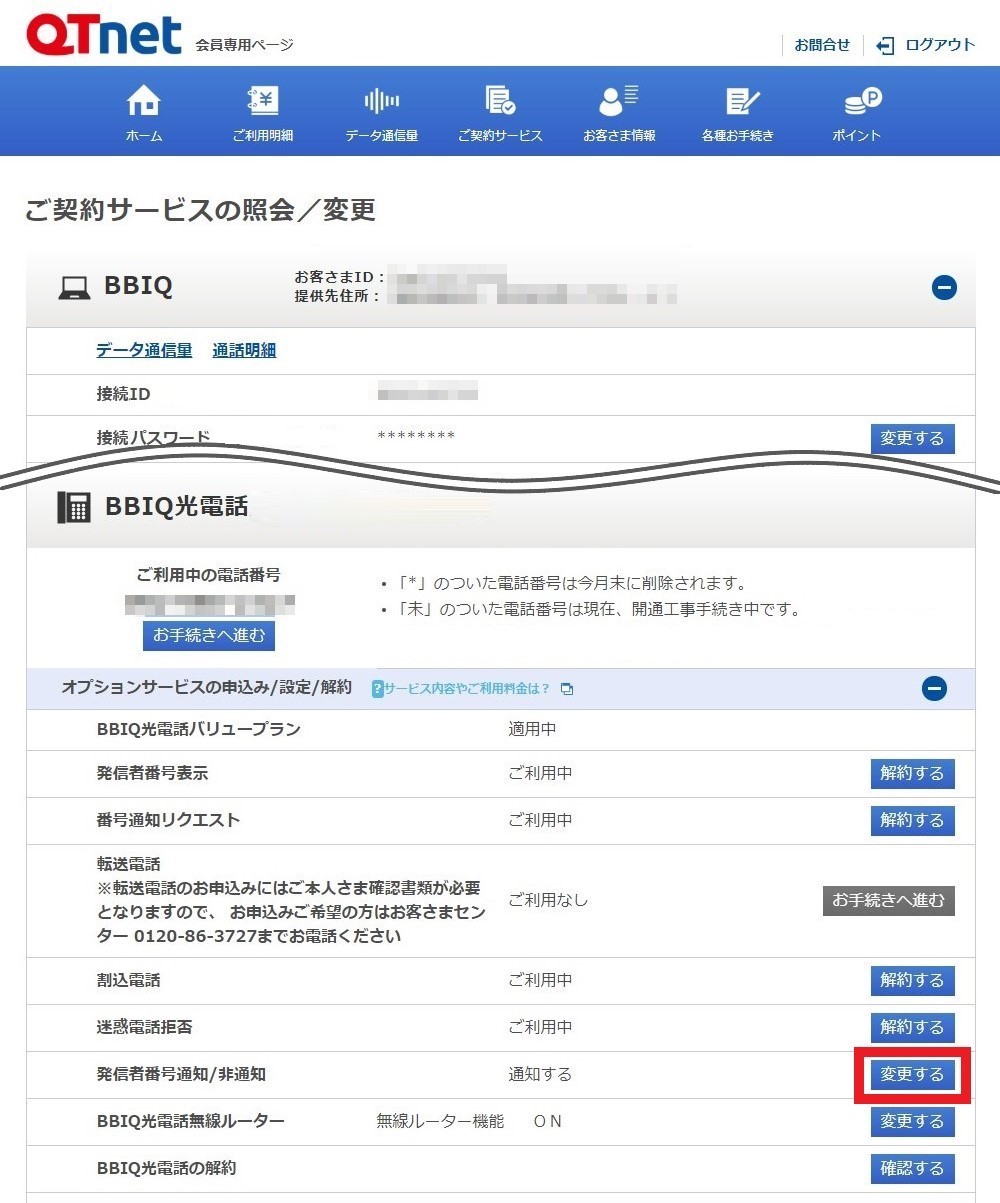This screenshot has width=1000, height=1203.
Task: Open the データ通信量 link under BBIQ
Action: [x=144, y=350]
